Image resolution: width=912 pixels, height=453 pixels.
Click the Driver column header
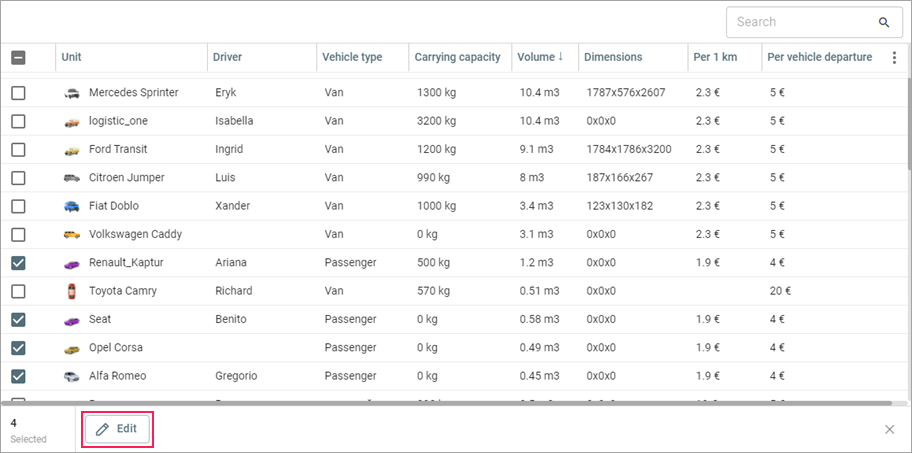click(x=228, y=57)
